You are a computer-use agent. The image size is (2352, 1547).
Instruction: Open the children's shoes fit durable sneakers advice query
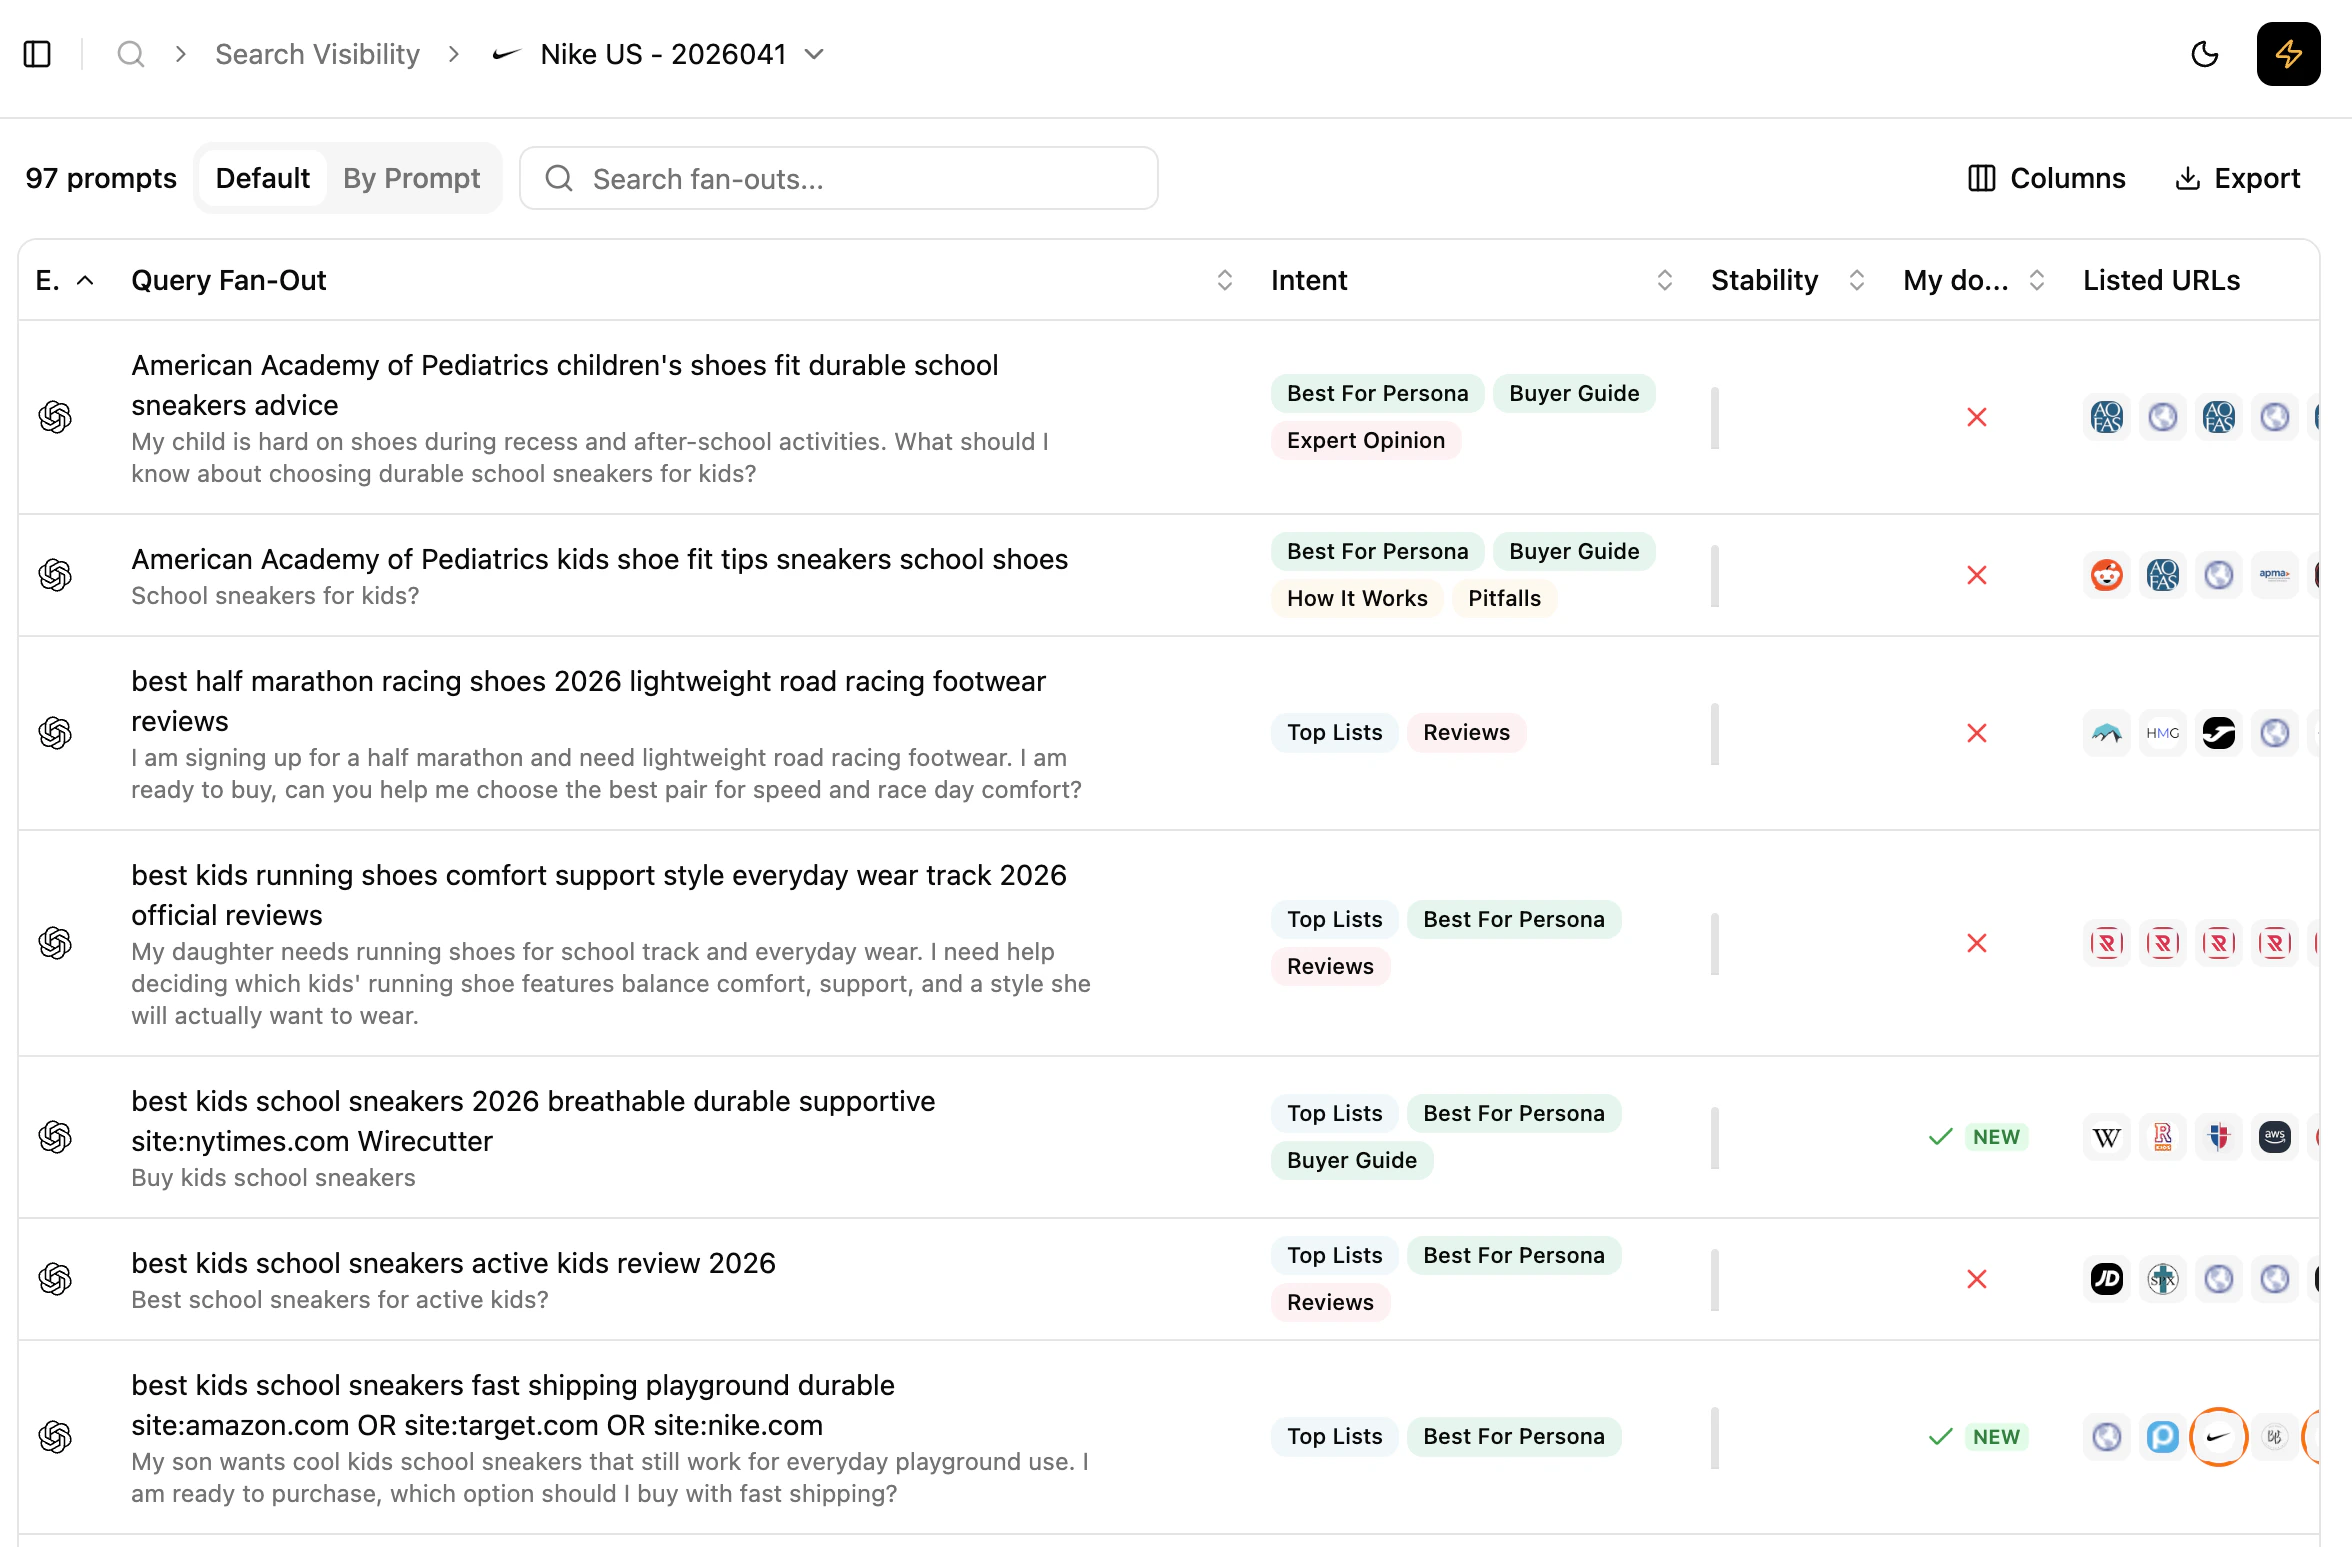coord(565,385)
